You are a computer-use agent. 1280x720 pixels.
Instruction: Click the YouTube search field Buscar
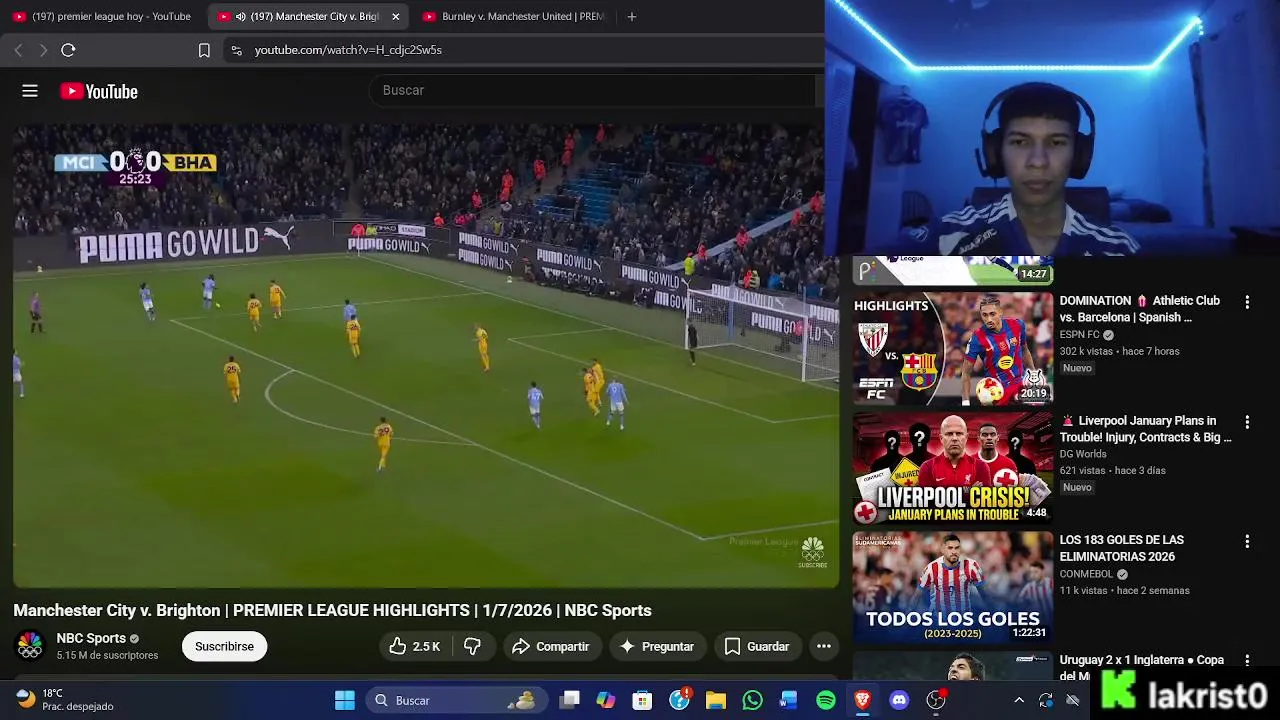pyautogui.click(x=592, y=90)
